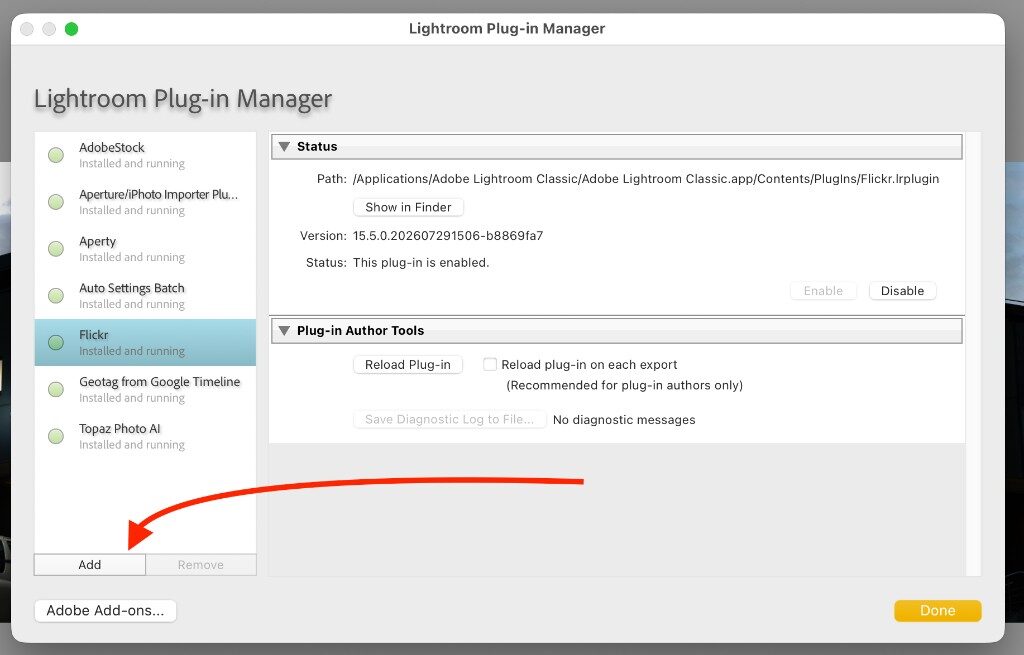Click the green window zoom button
Image resolution: width=1024 pixels, height=655 pixels.
[x=72, y=29]
